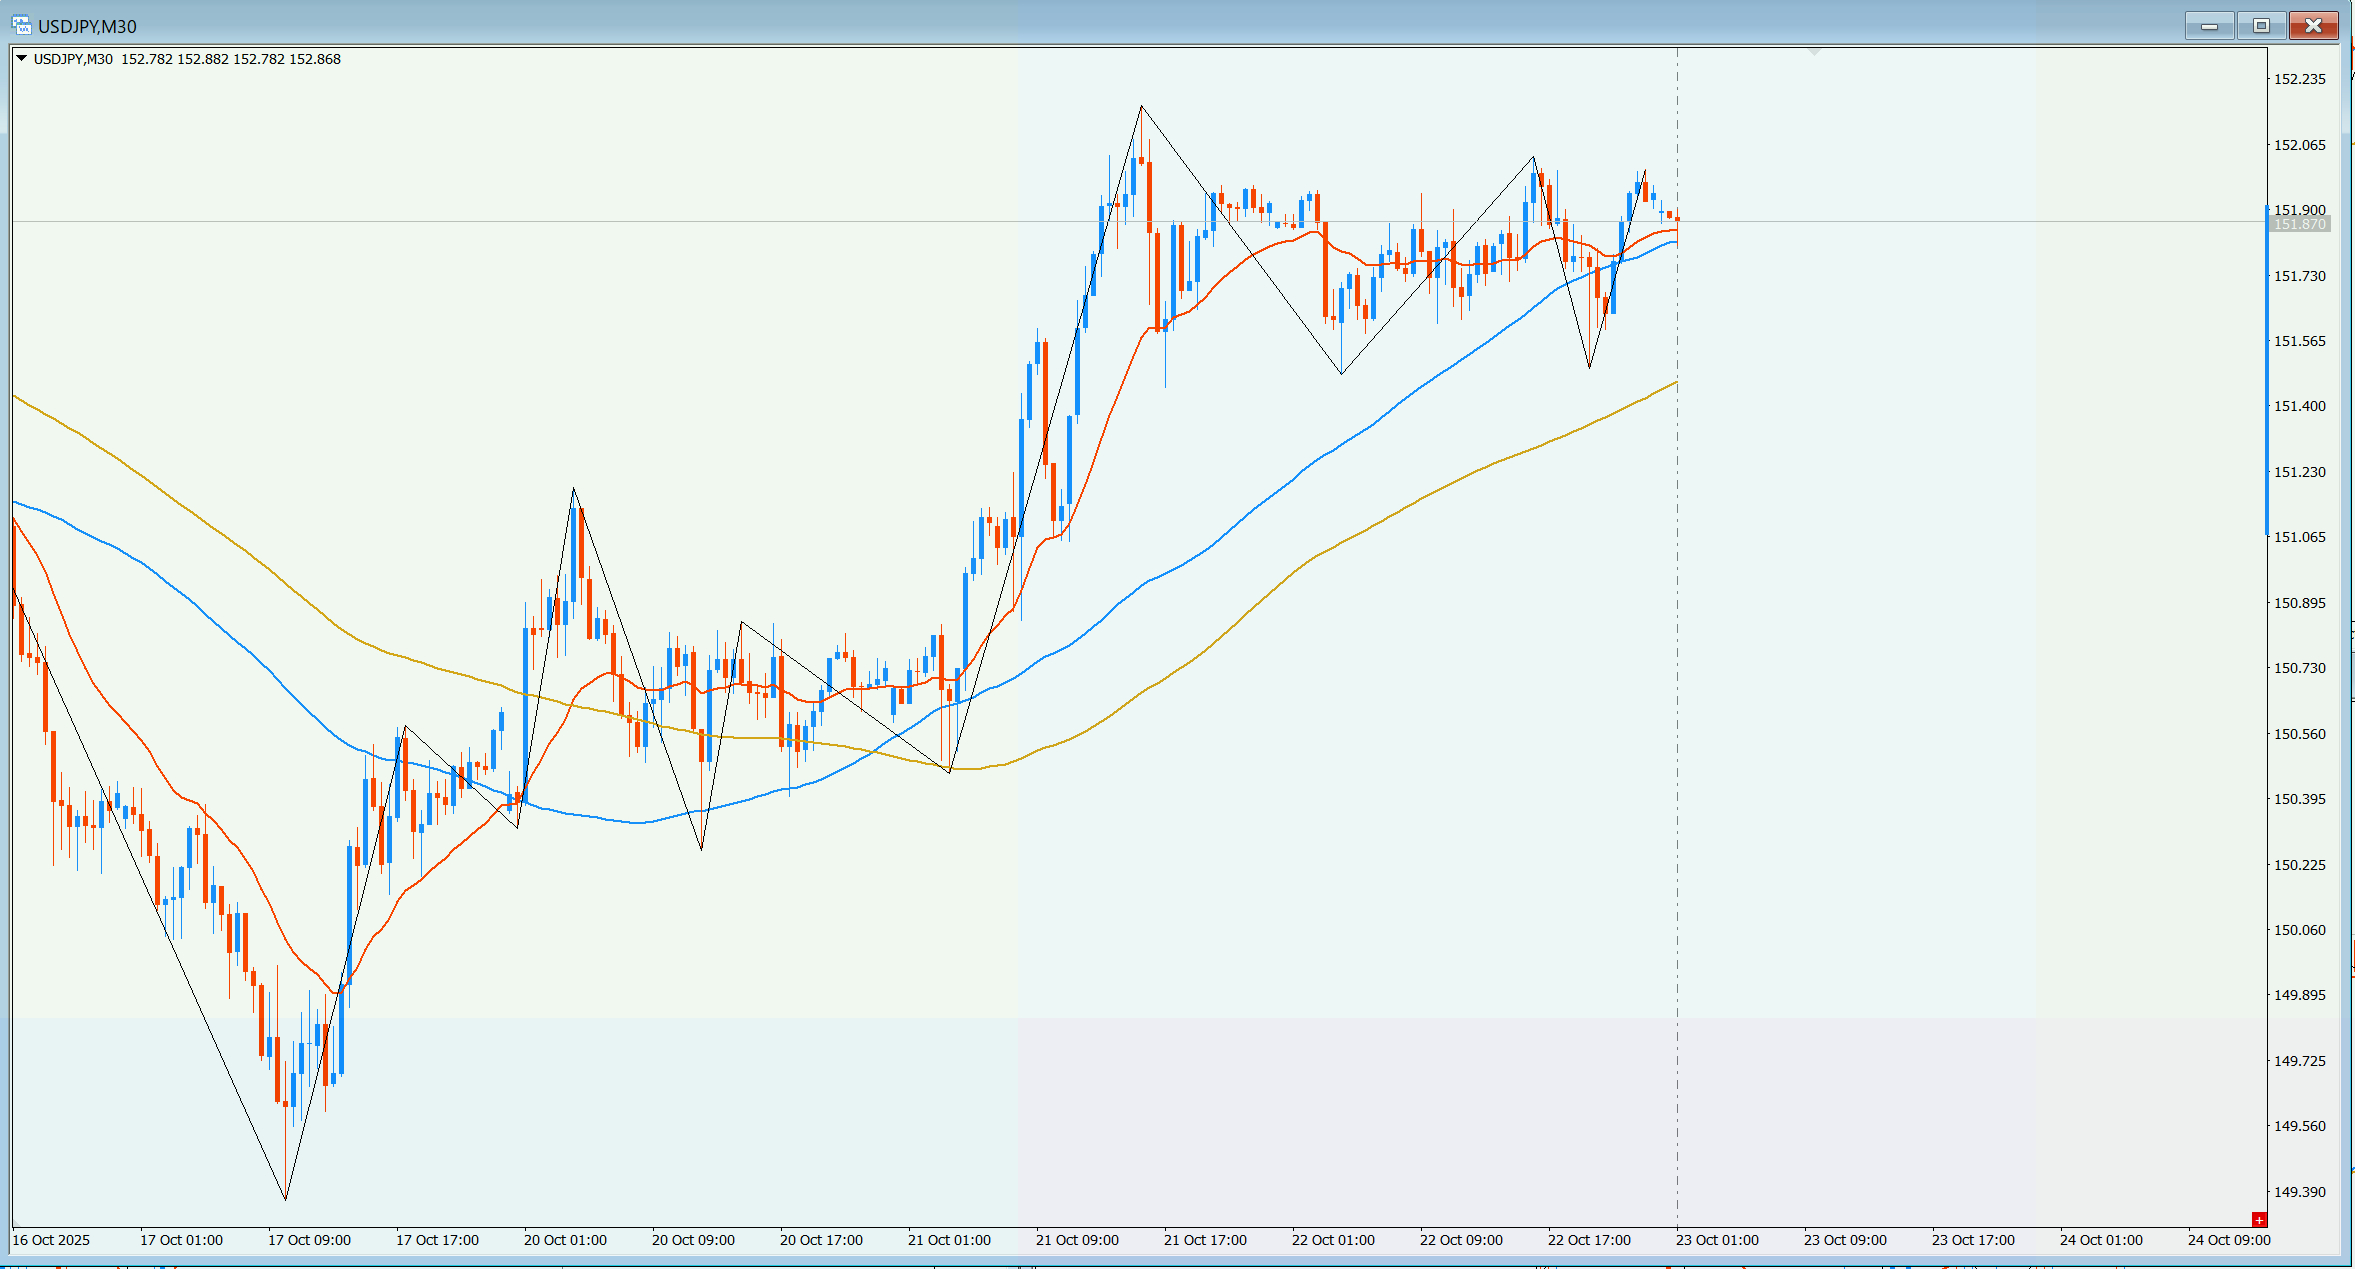Click the 150.895 price scale label

pos(2300,603)
